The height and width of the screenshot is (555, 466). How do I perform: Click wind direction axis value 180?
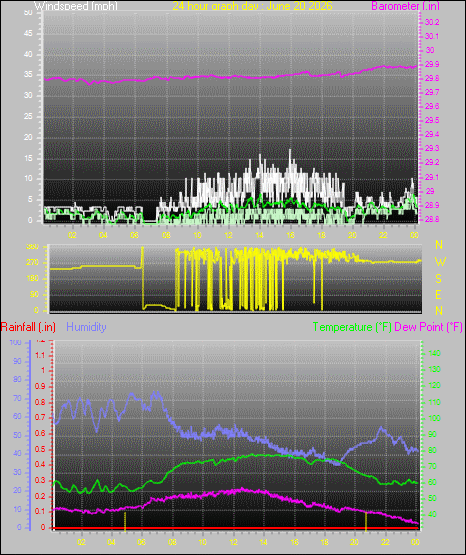(x=33, y=279)
